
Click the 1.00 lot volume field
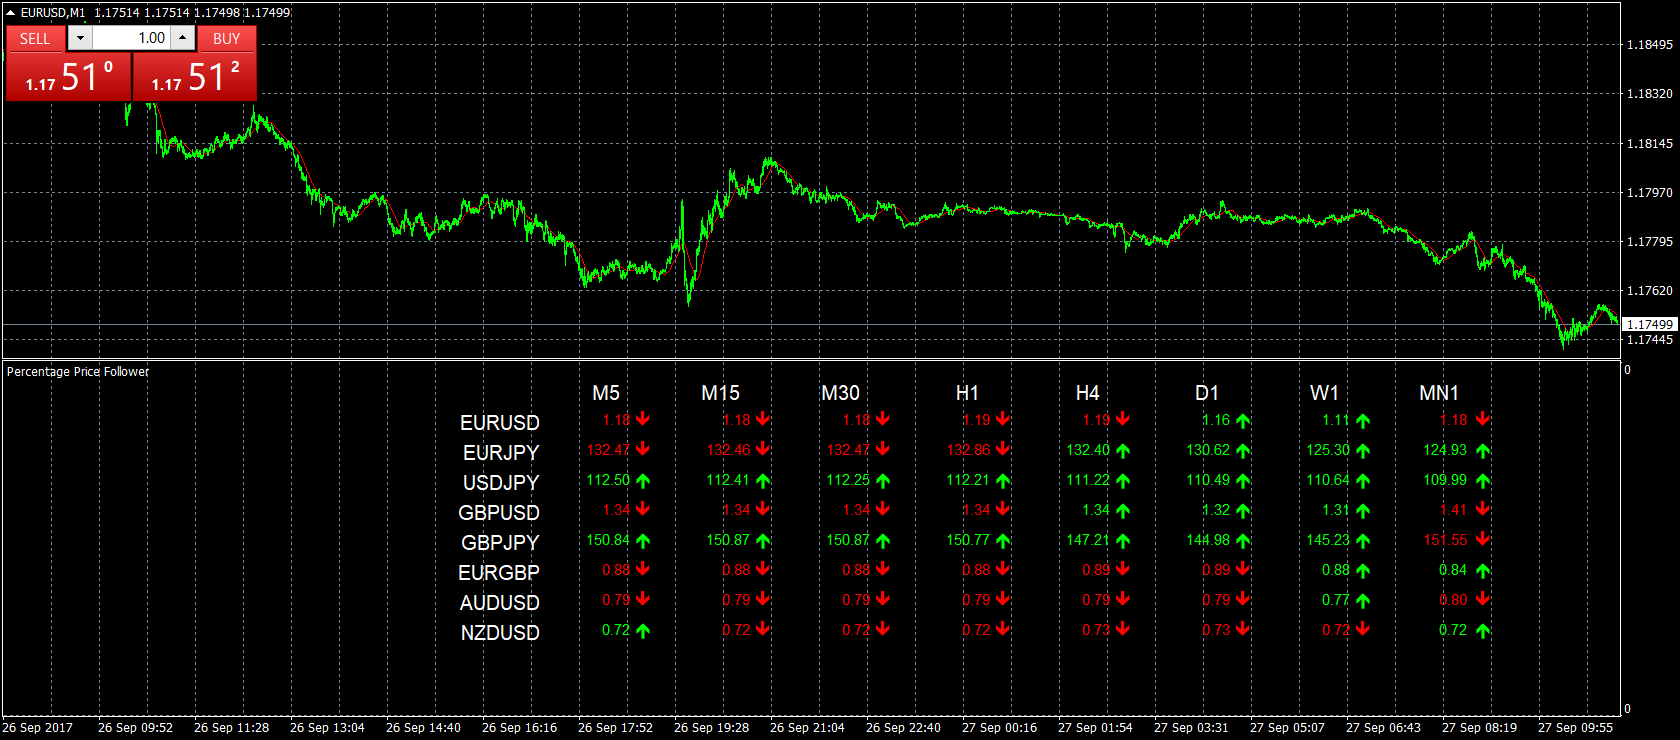pos(131,38)
